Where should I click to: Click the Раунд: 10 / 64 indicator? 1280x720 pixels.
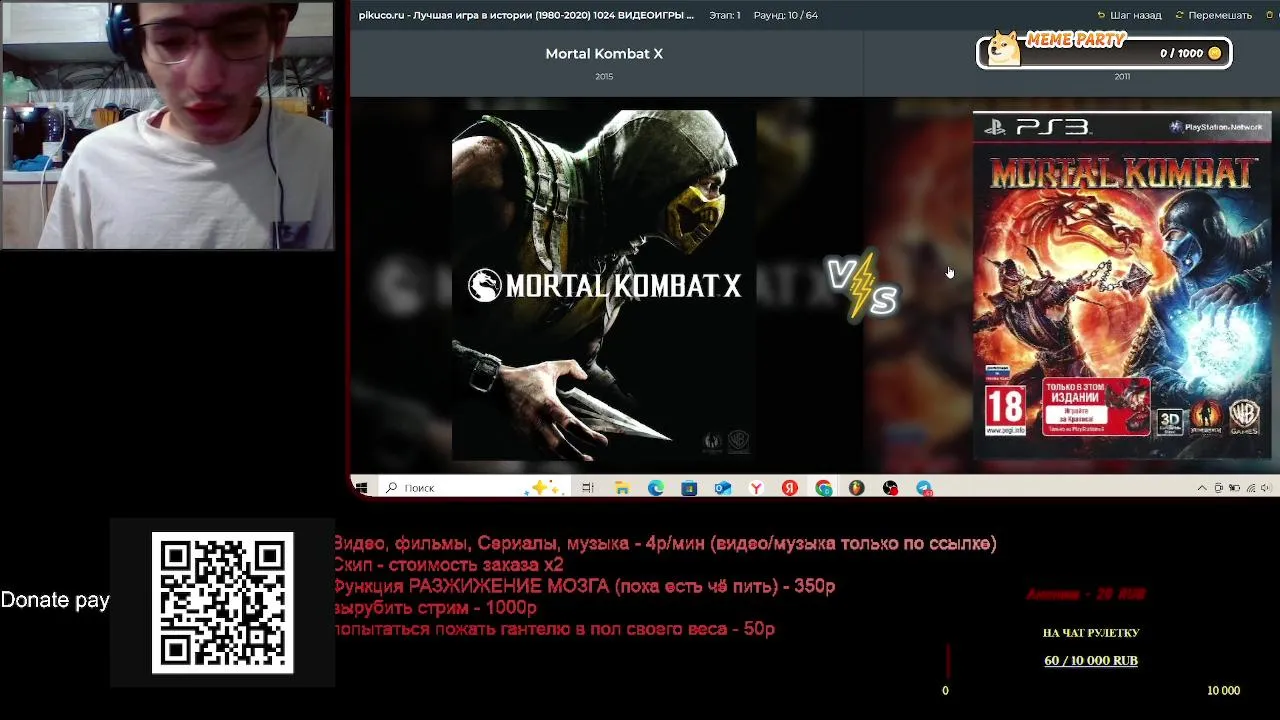coord(786,15)
